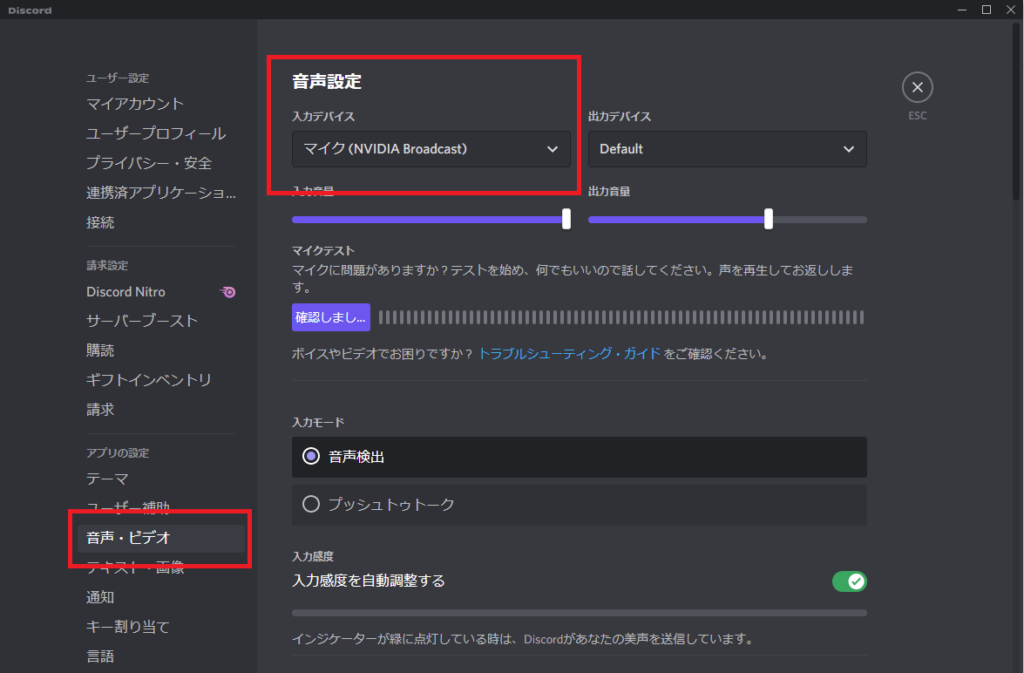Click the 出力音量 slider handle
The image size is (1024, 673).
pos(768,219)
